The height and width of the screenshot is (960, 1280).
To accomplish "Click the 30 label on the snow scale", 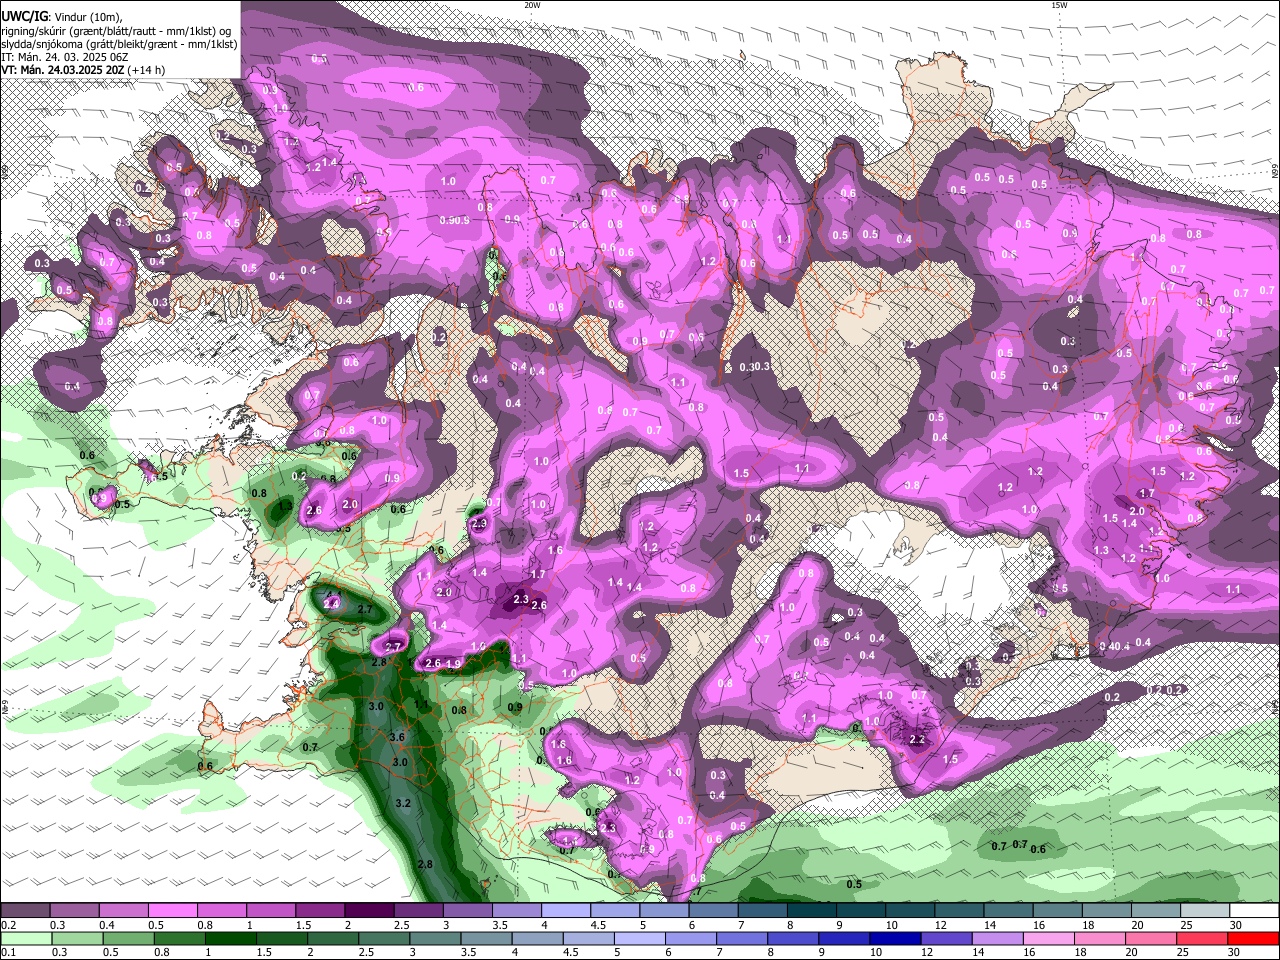I will (x=1236, y=925).
